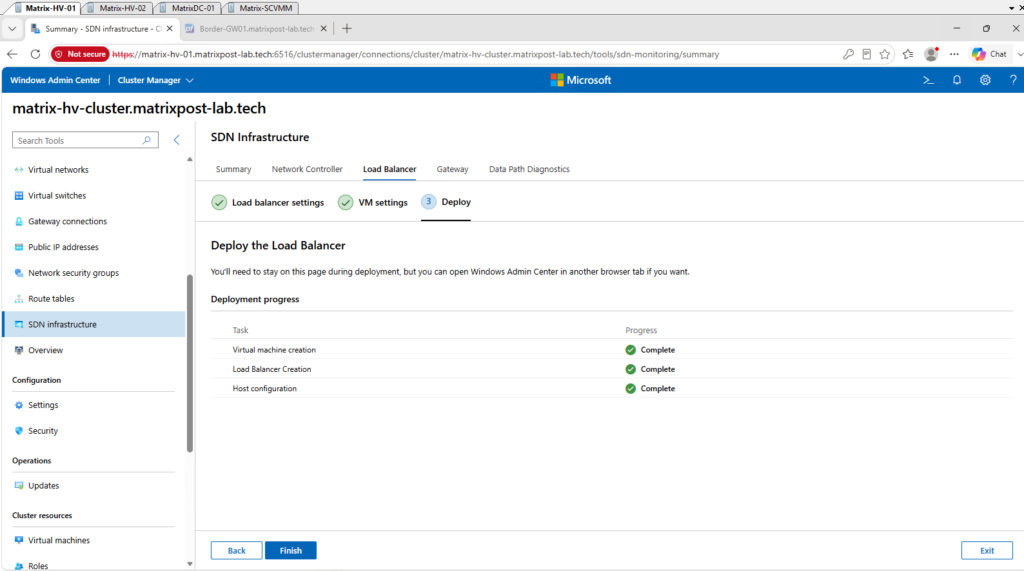Open the Windows Admin Center settings gear
Screen dimensions: 1024x571
[985, 80]
